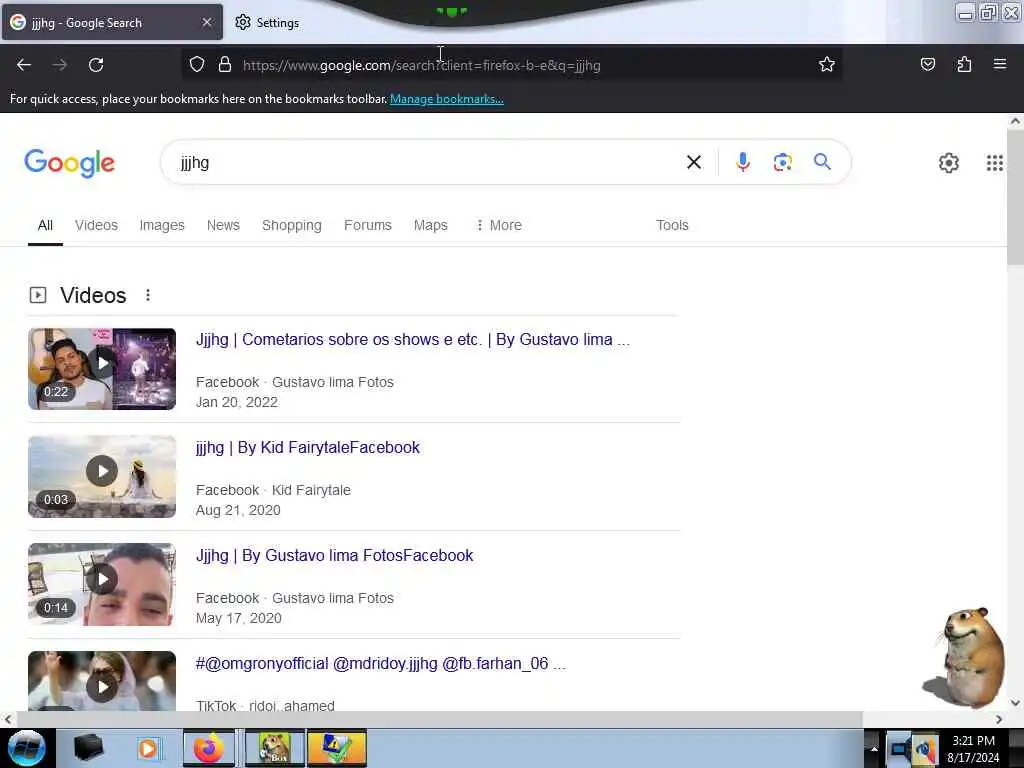This screenshot has height=768, width=1024.
Task: Expand the More search filters
Action: (499, 225)
